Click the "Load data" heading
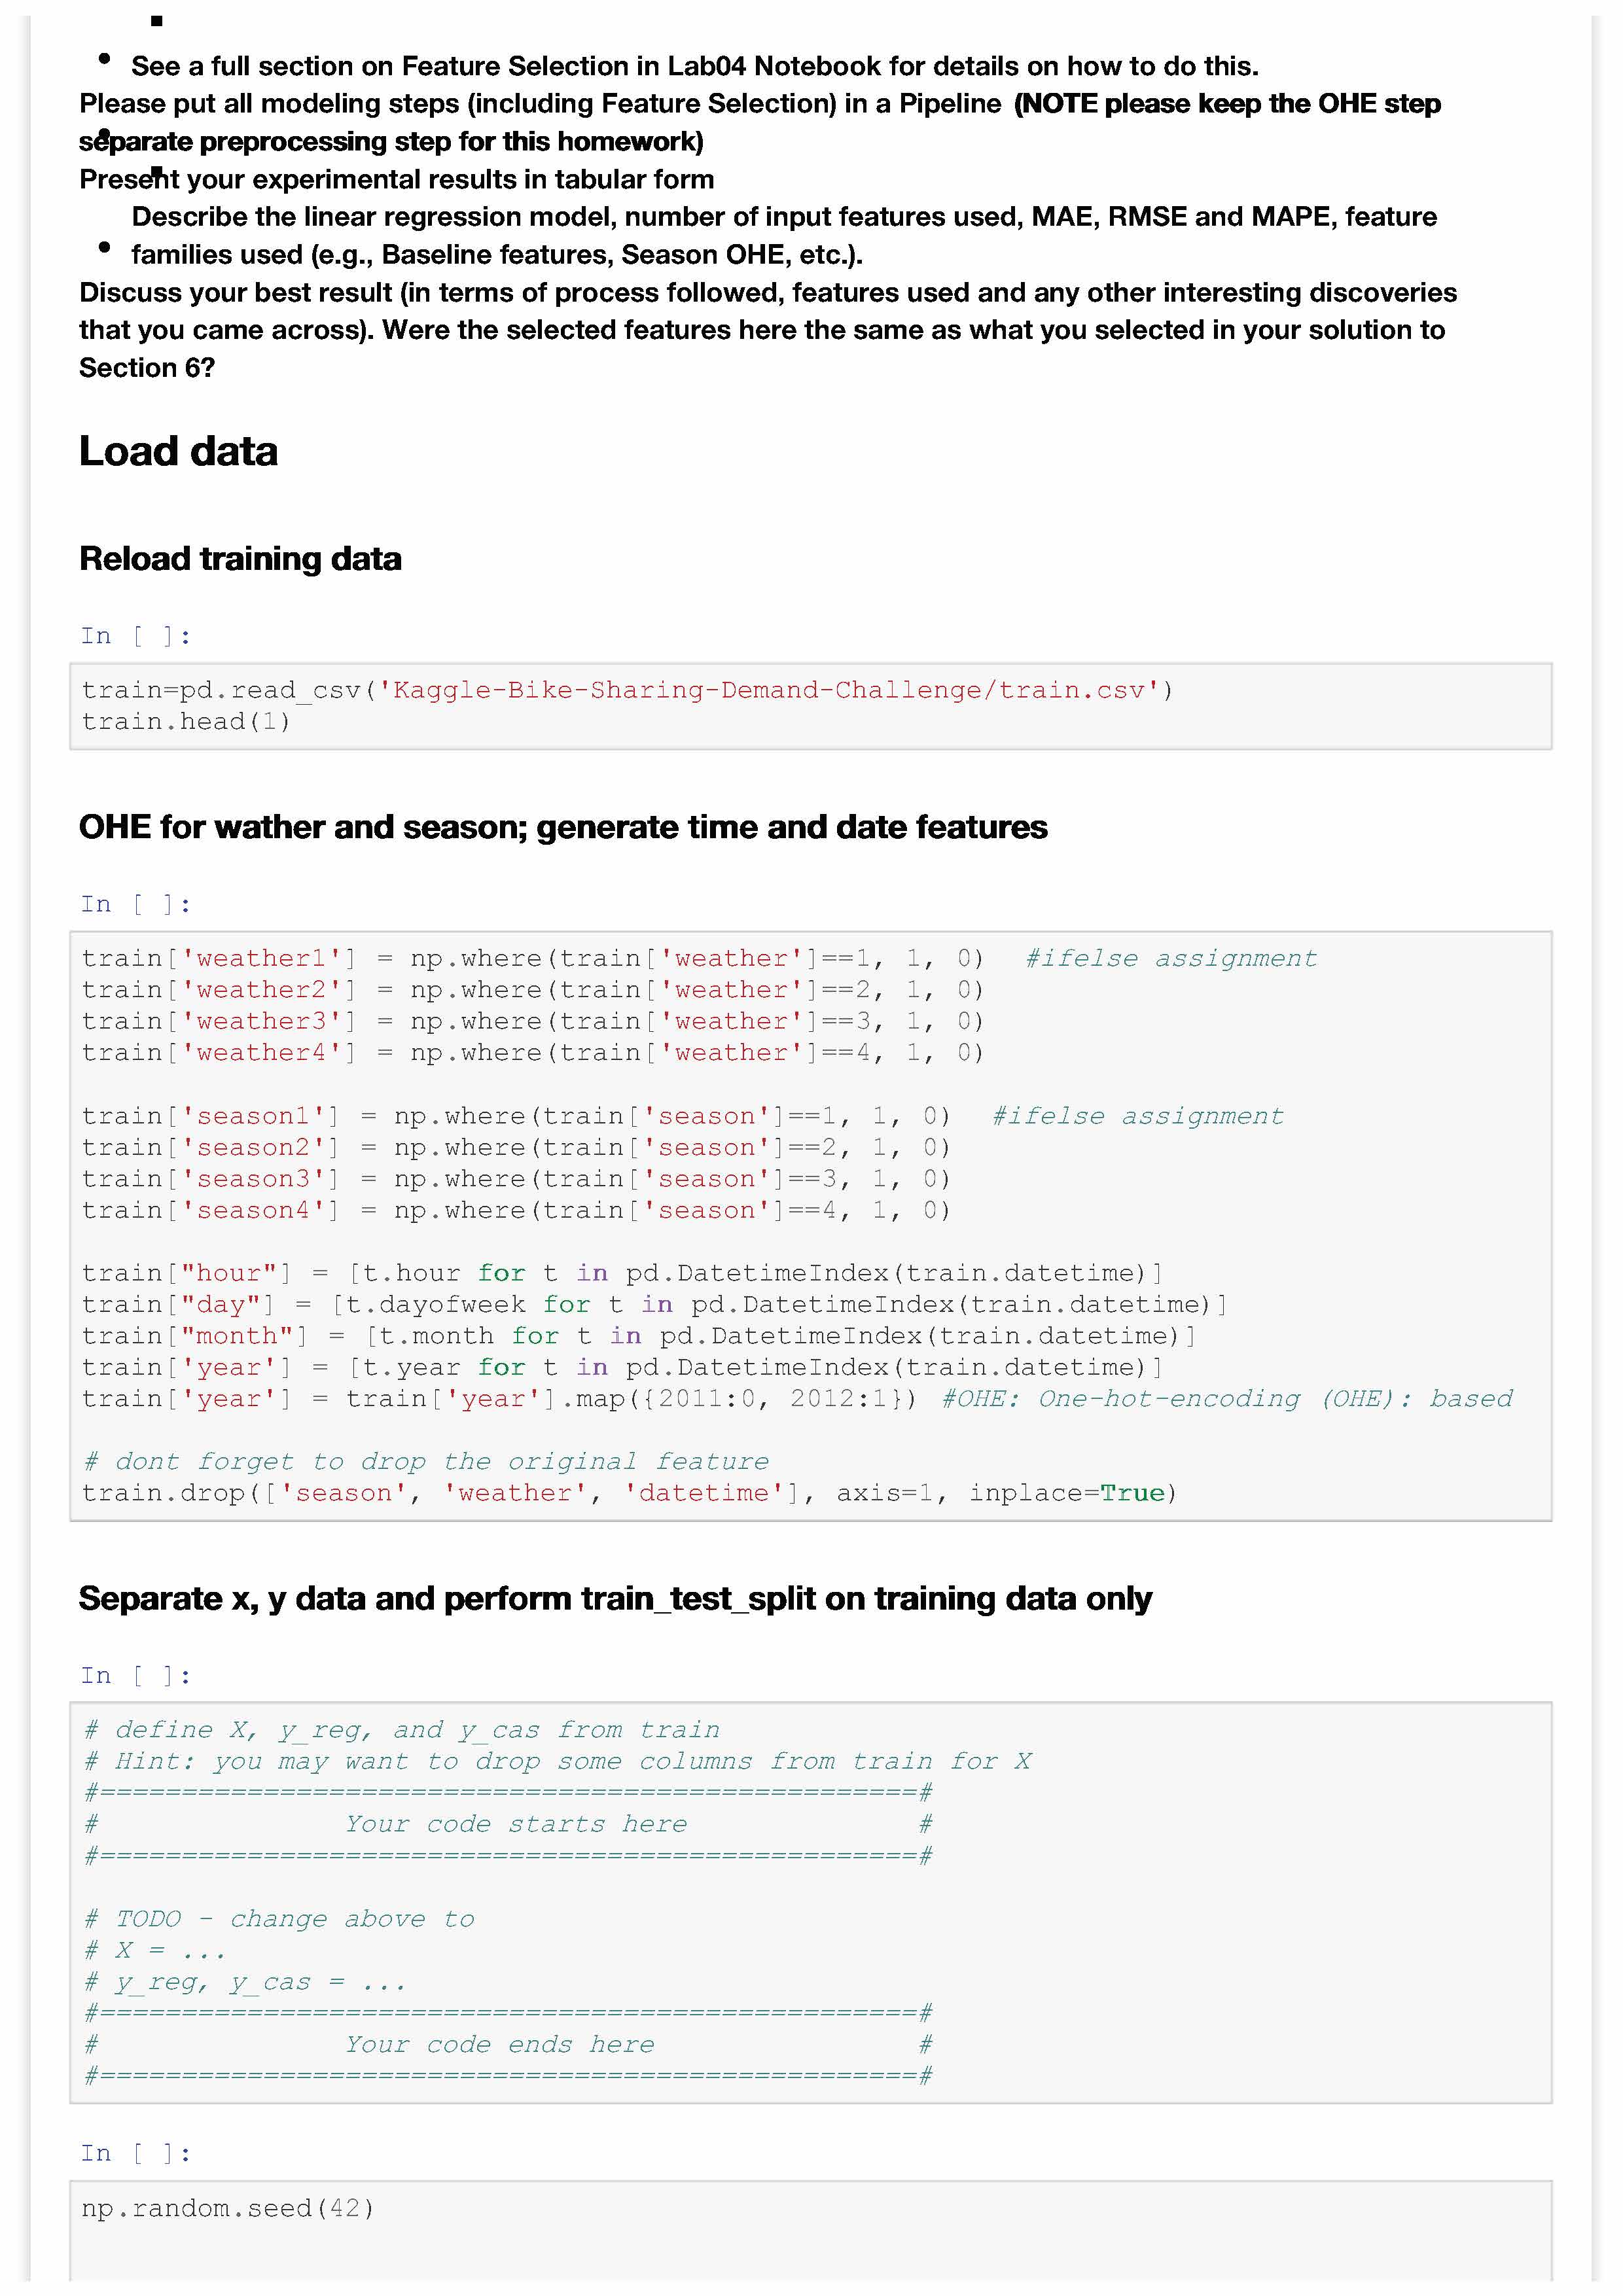1623x2296 pixels. tap(178, 451)
